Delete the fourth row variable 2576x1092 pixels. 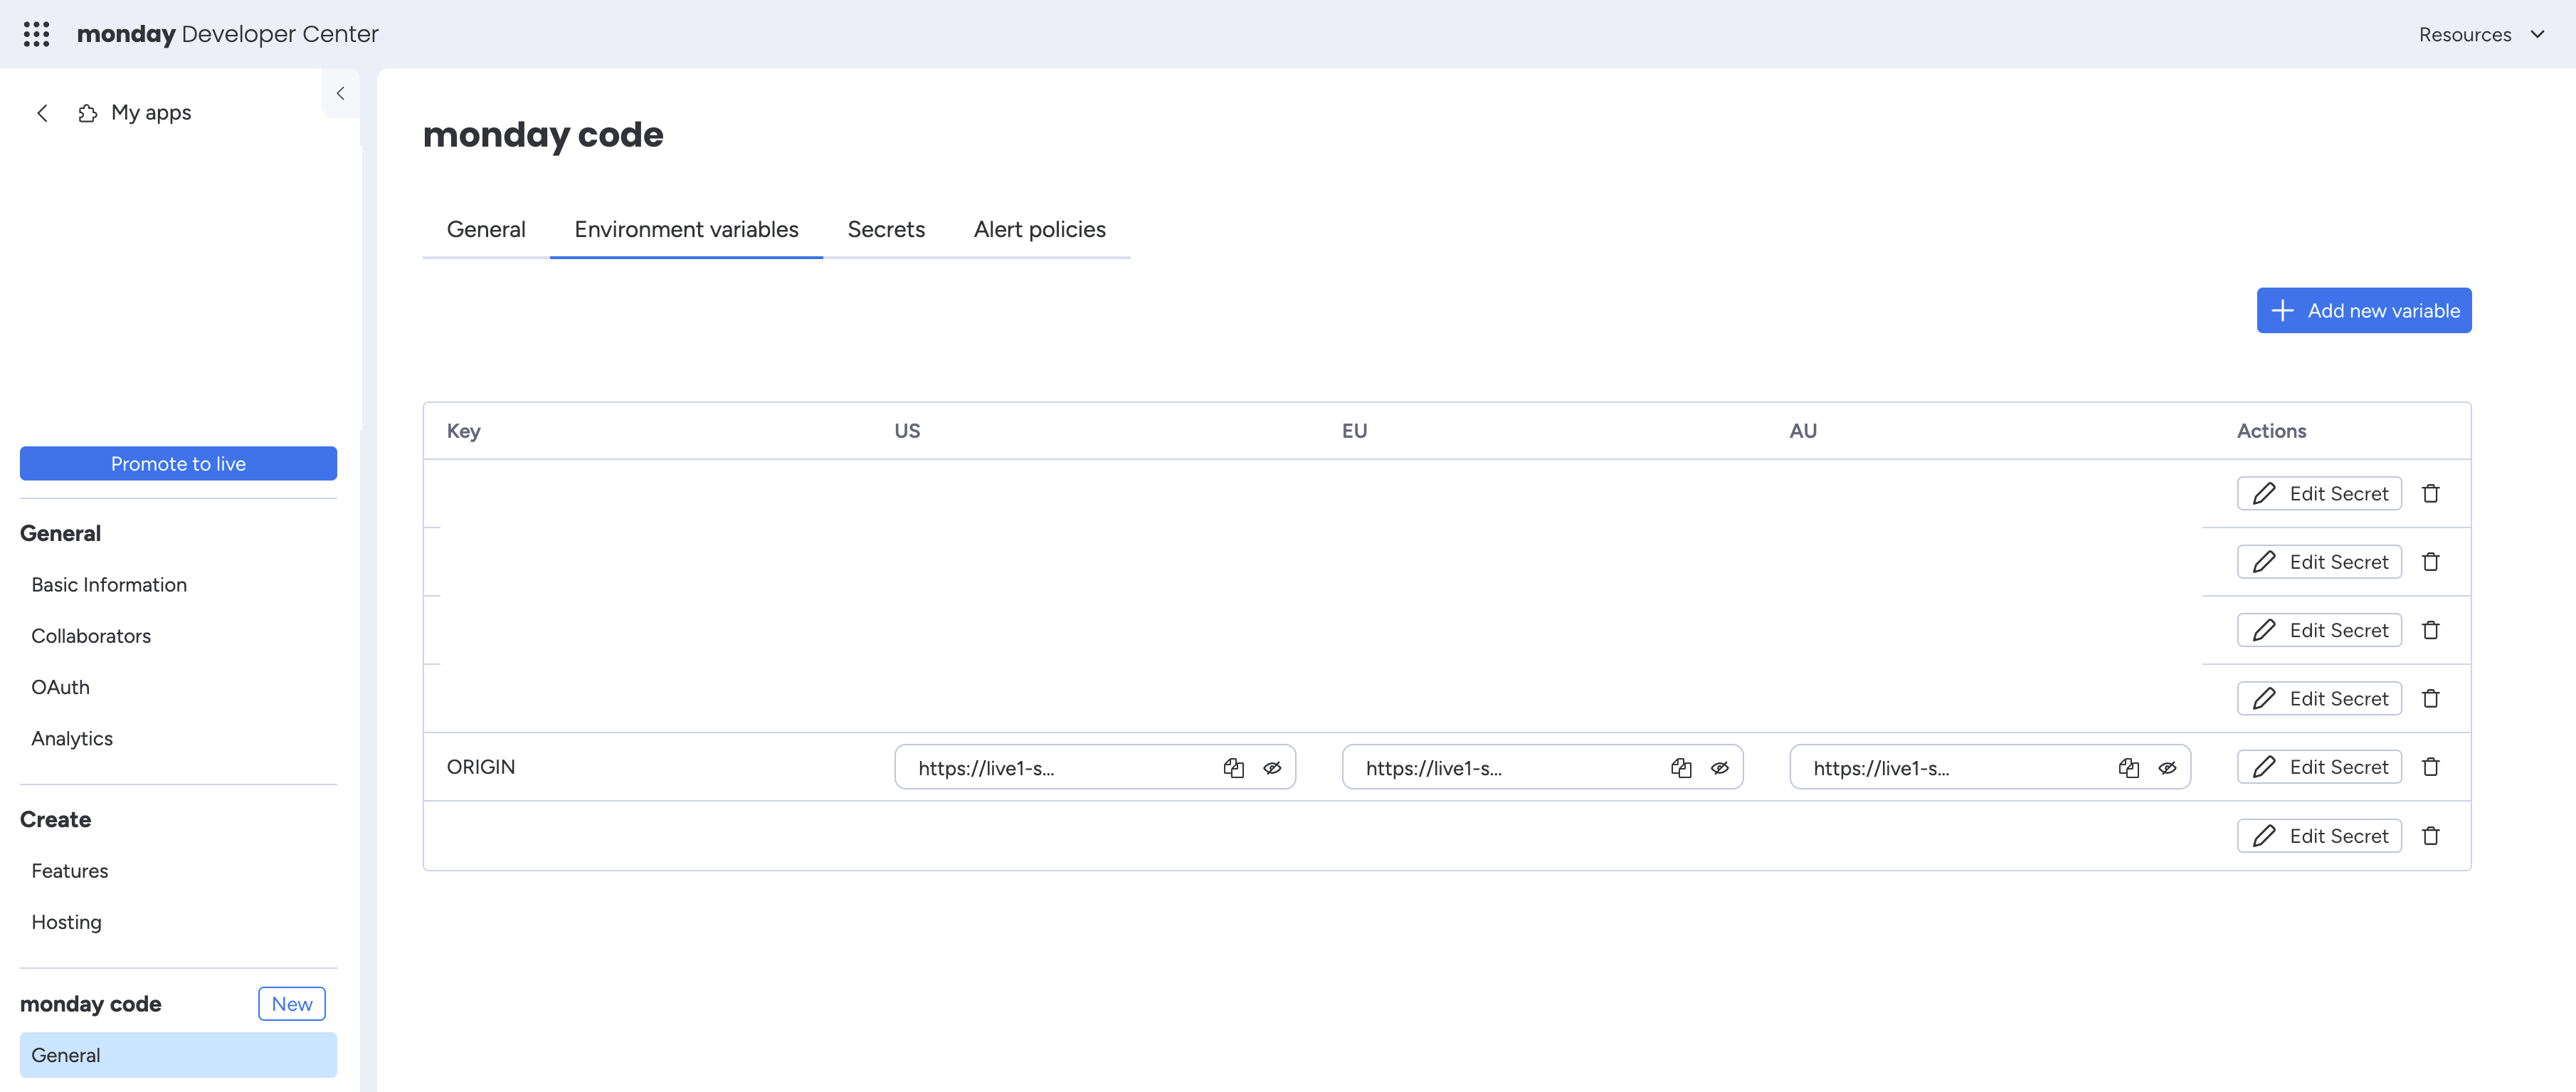pos(2431,699)
